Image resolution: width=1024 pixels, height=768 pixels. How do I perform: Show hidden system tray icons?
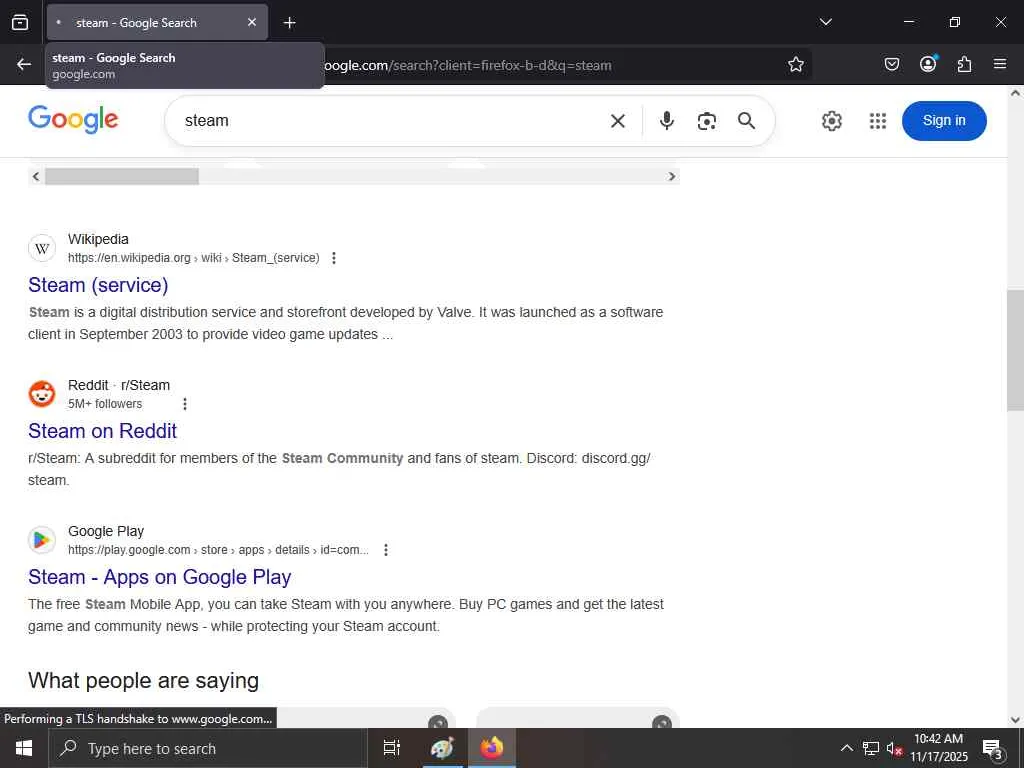tap(846, 748)
